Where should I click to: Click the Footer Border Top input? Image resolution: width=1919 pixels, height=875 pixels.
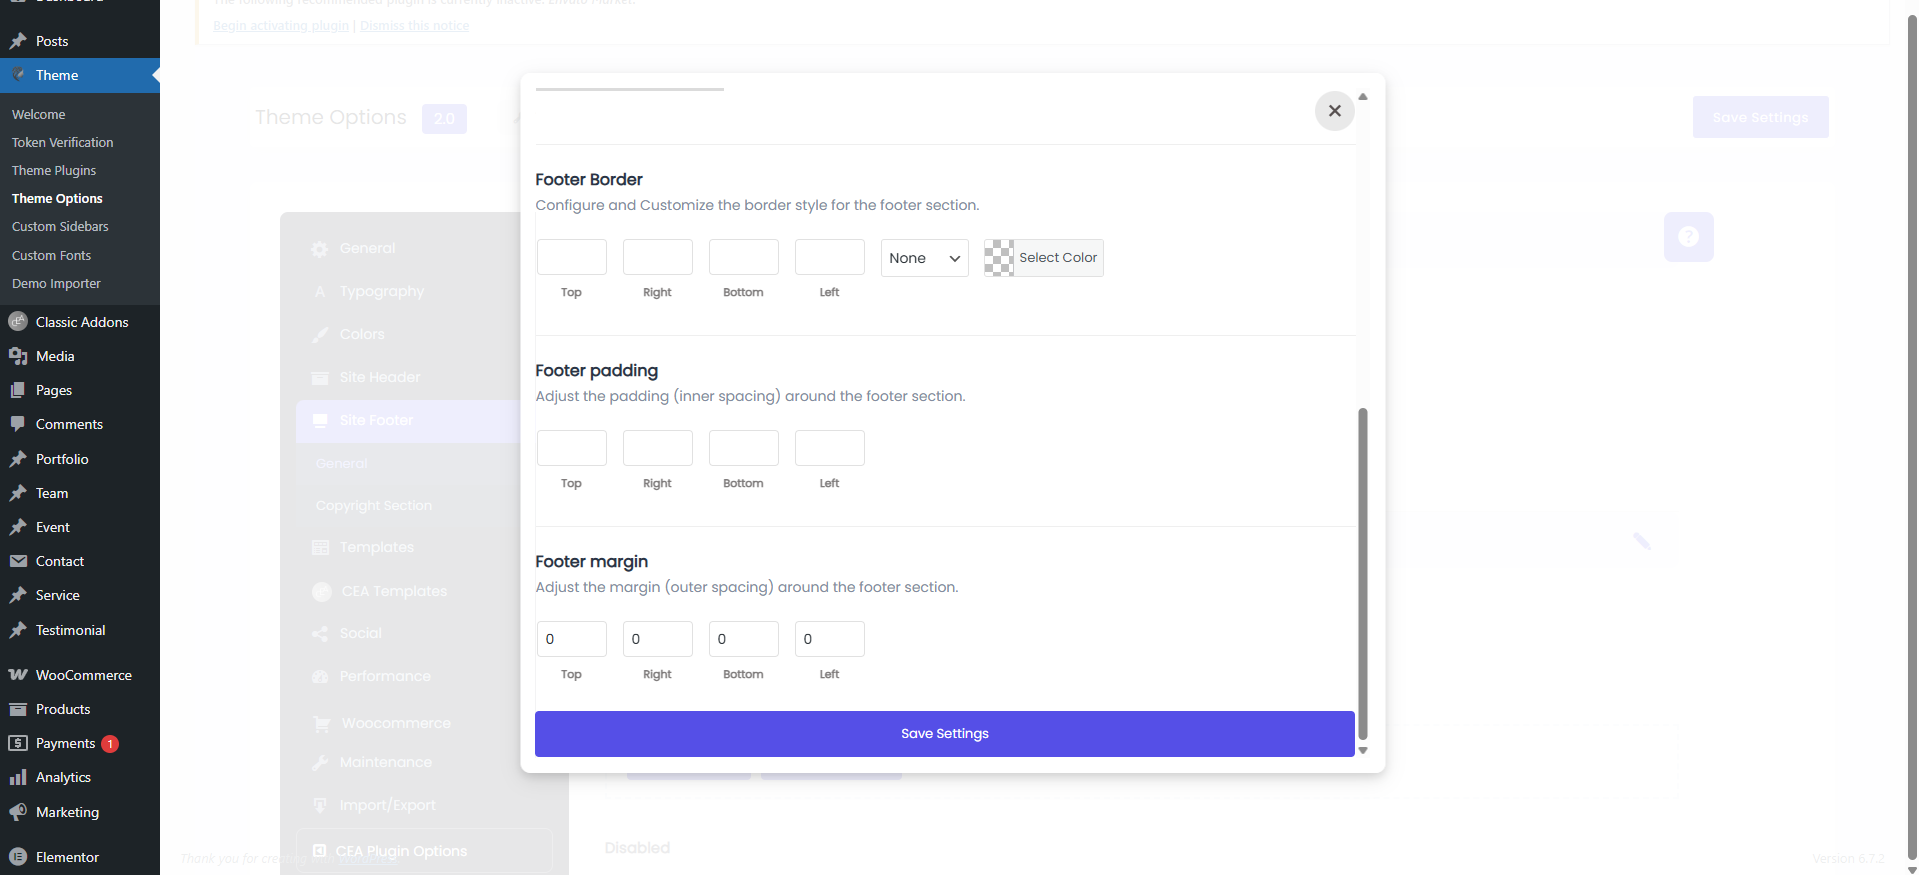[x=572, y=257]
